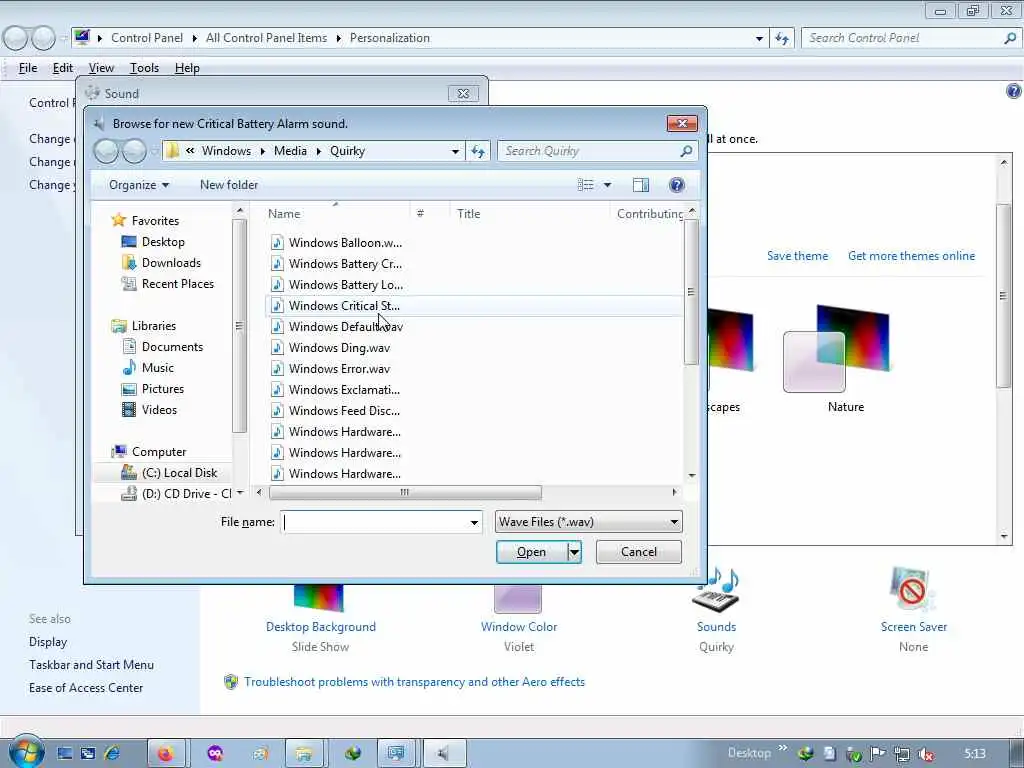This screenshot has width=1024, height=768.
Task: Open the Wave Files type dropdown
Action: [588, 522]
